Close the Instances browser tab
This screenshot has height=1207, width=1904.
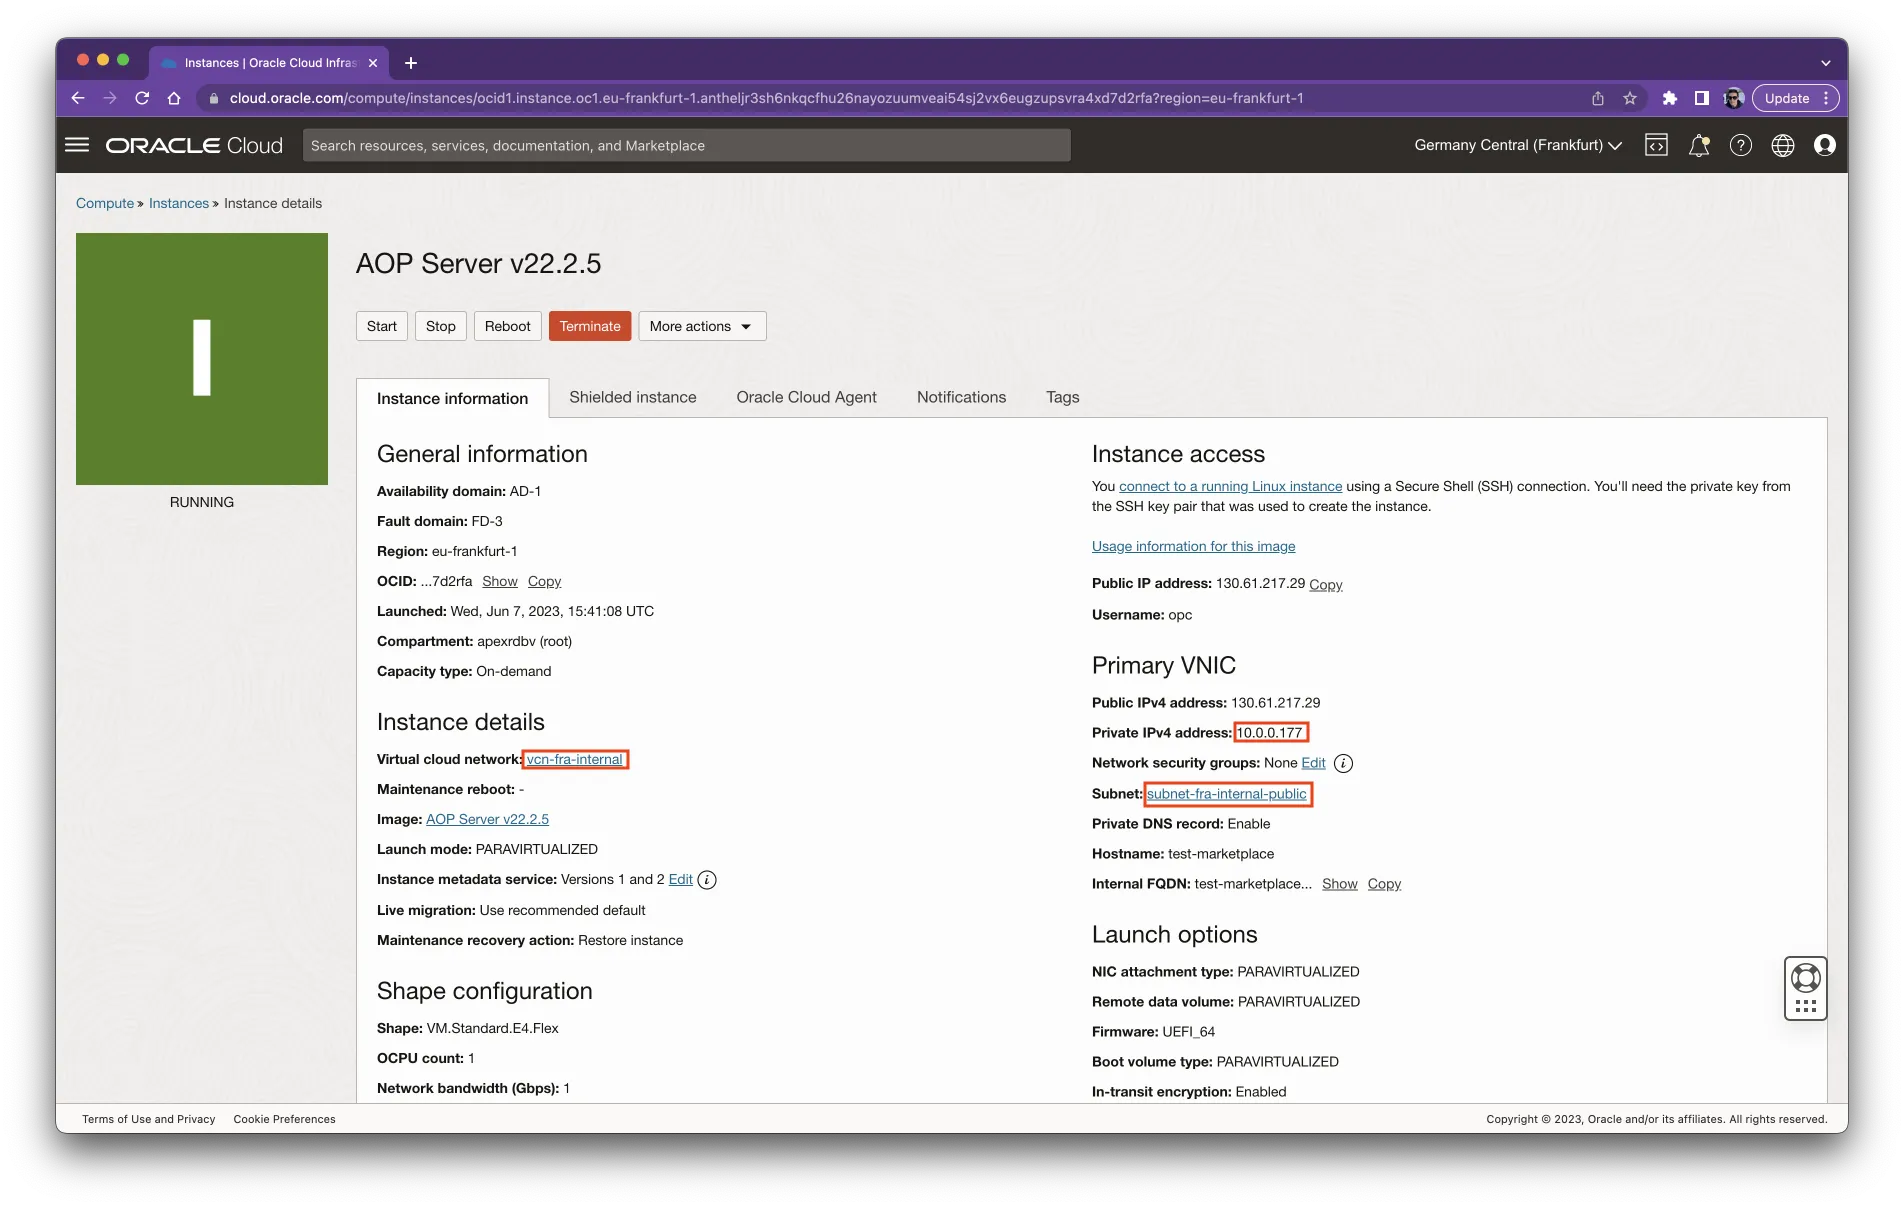[373, 63]
